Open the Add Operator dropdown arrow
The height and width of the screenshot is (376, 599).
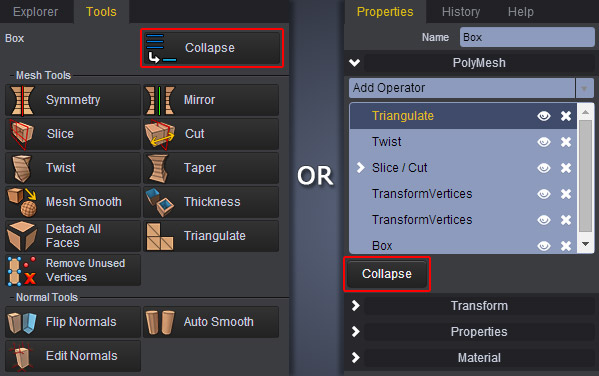coord(584,88)
